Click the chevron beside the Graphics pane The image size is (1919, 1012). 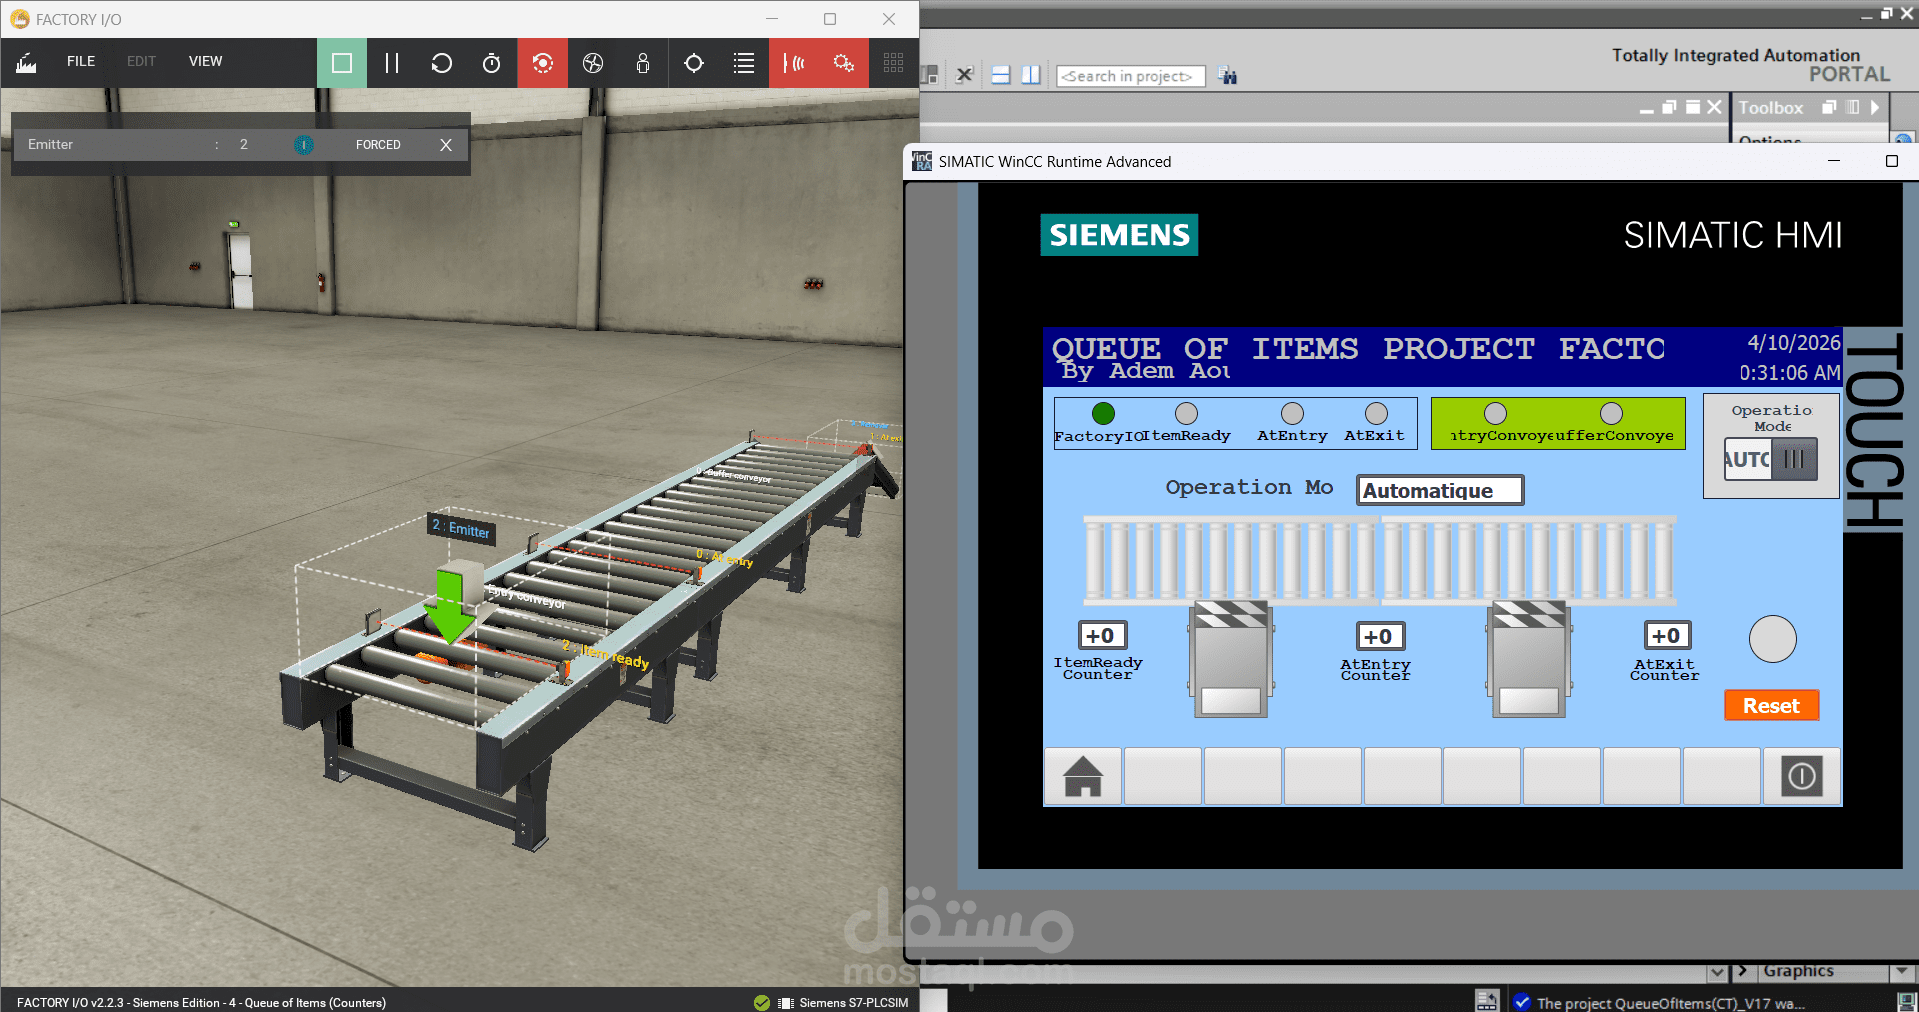click(1742, 971)
